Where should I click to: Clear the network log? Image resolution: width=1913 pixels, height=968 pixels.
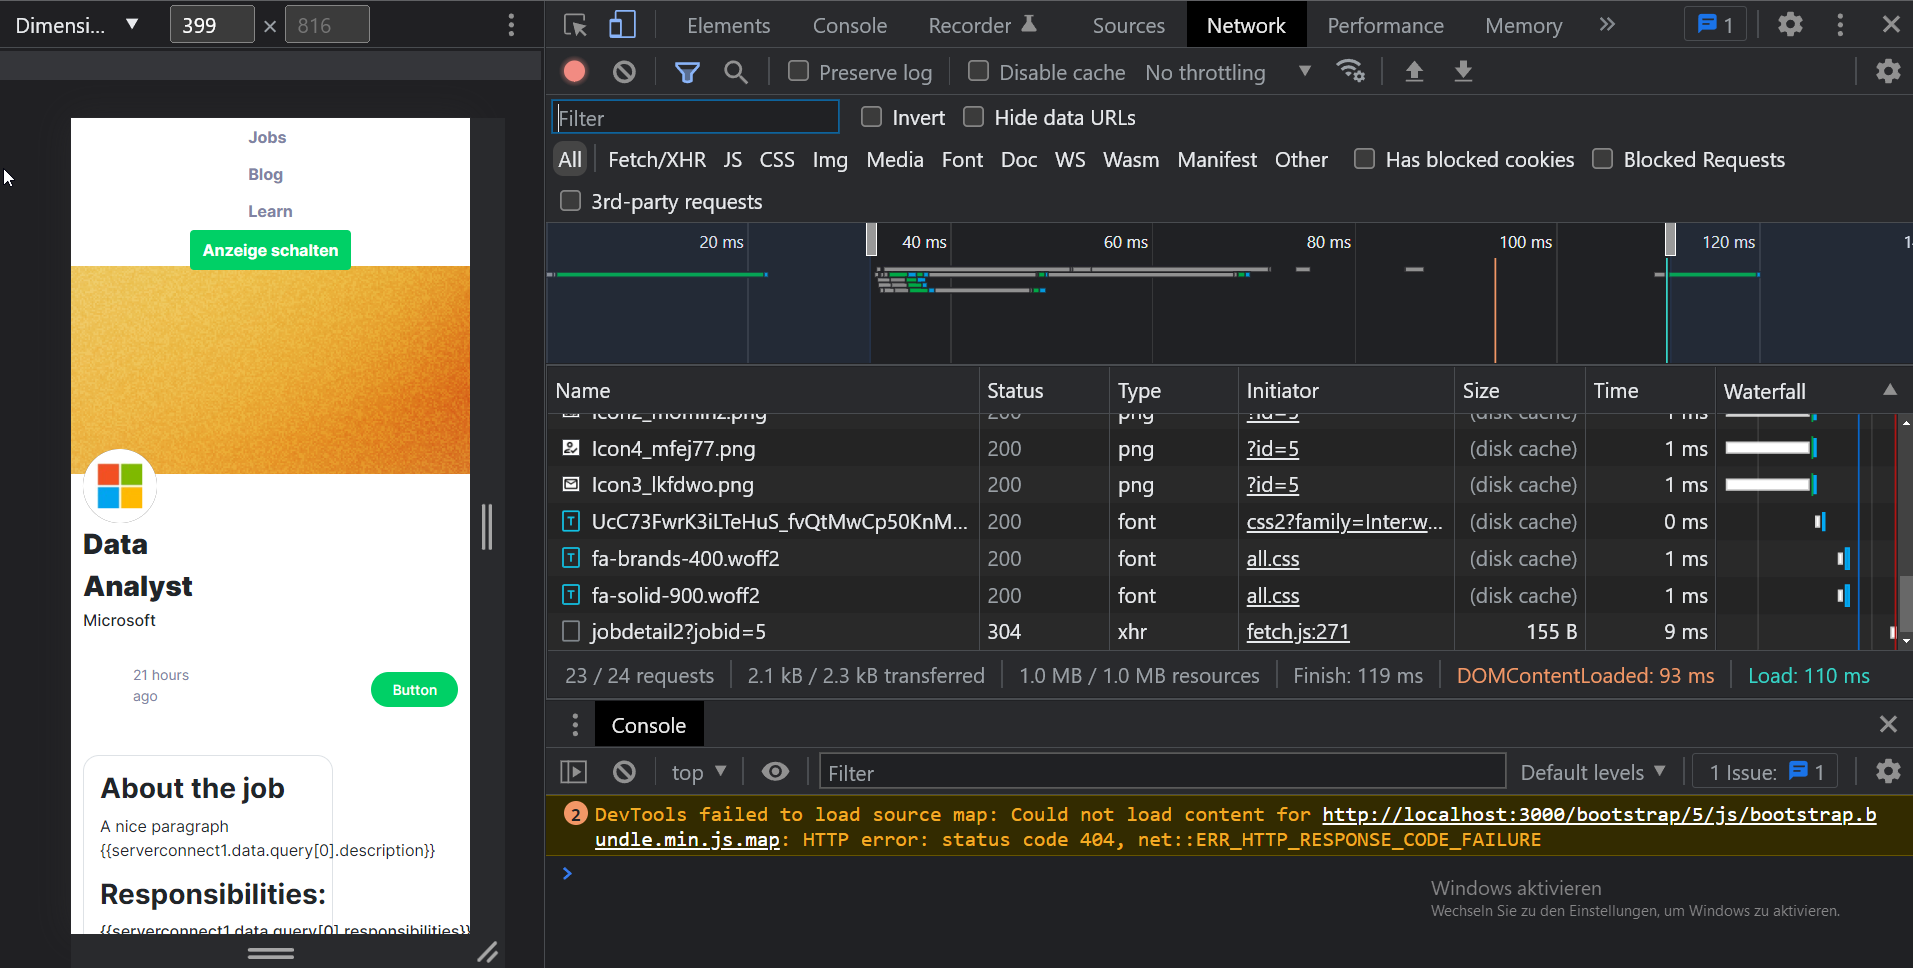(x=624, y=72)
